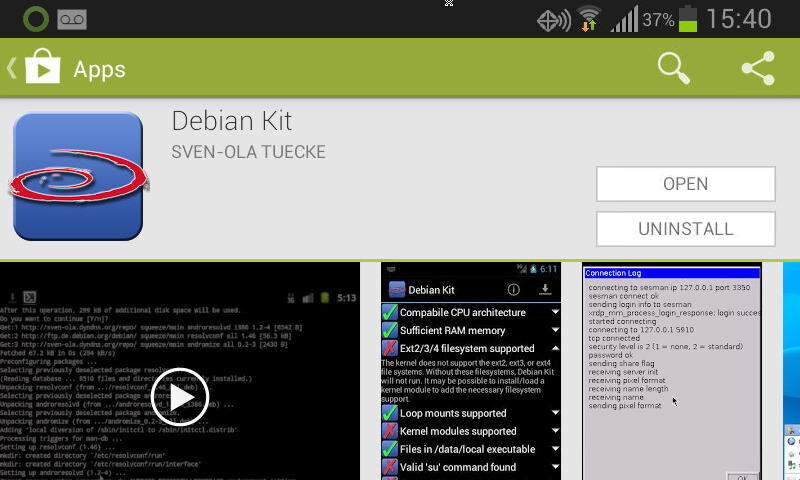
Task: Uninstall the Debian Kit app
Action: [x=686, y=229]
